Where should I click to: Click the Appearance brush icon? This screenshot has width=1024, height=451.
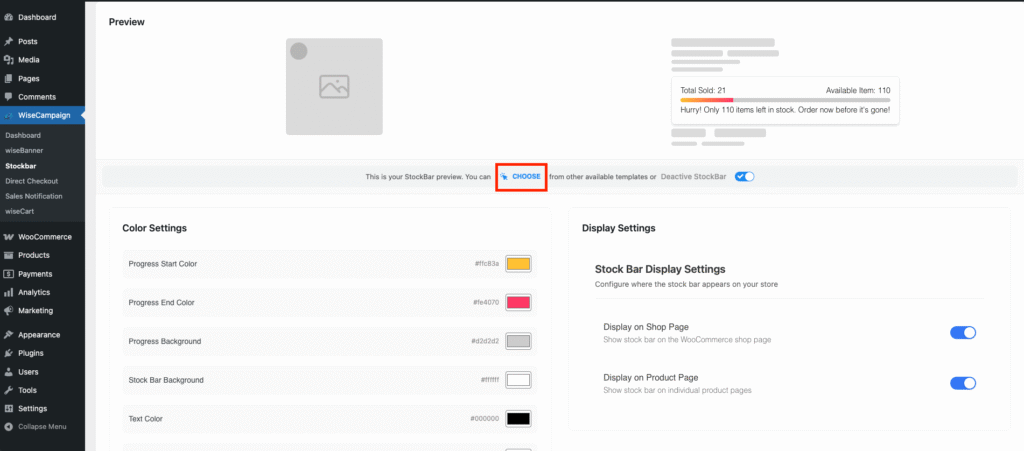tap(8, 335)
